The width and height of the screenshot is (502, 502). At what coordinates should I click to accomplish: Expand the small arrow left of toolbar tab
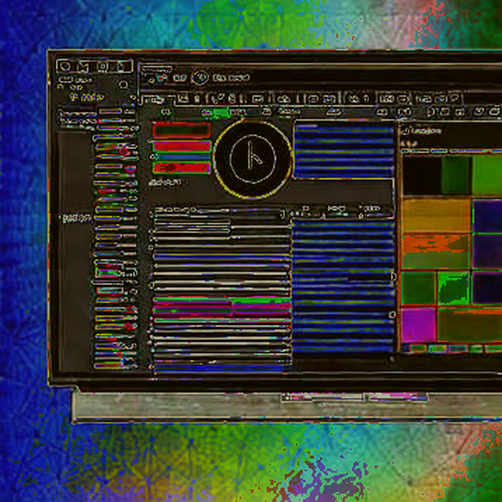tap(133, 98)
